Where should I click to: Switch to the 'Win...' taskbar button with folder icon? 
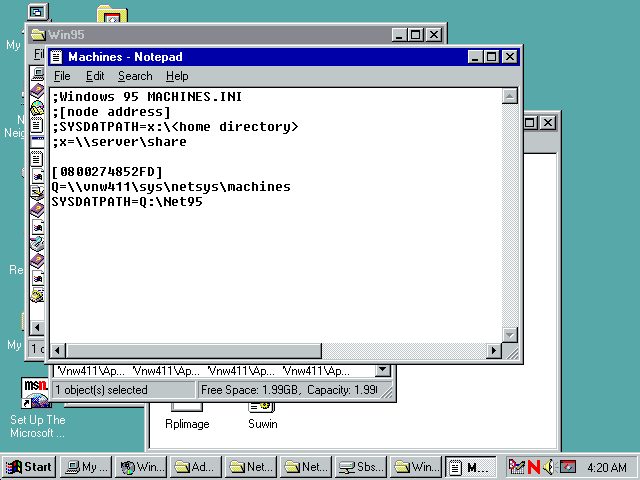(416, 467)
